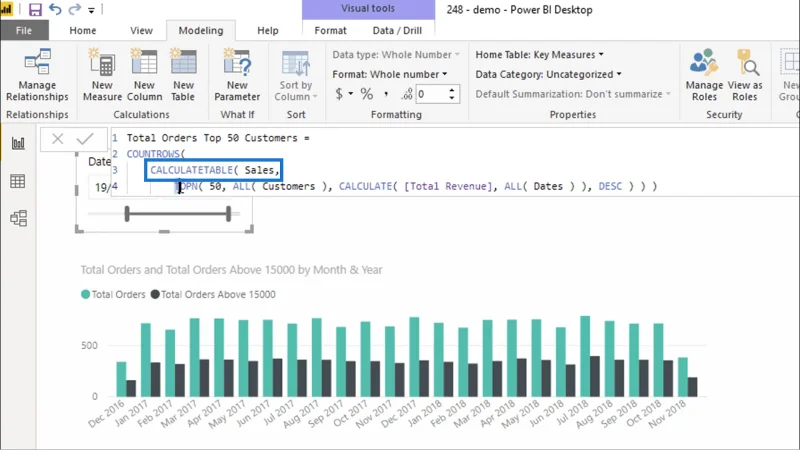Open the Home Table: Key Measures dropdown

tap(539, 55)
